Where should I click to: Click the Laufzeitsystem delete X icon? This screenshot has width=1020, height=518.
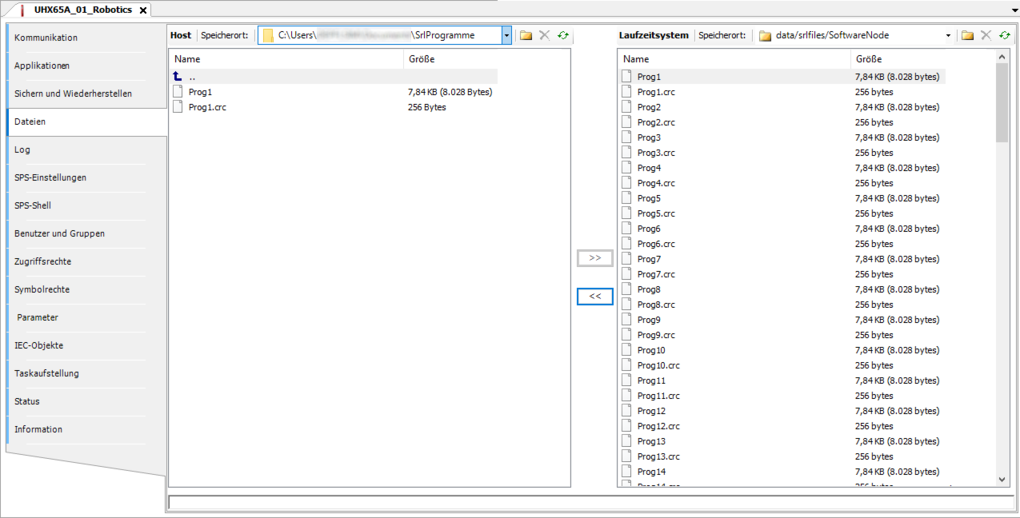985,36
